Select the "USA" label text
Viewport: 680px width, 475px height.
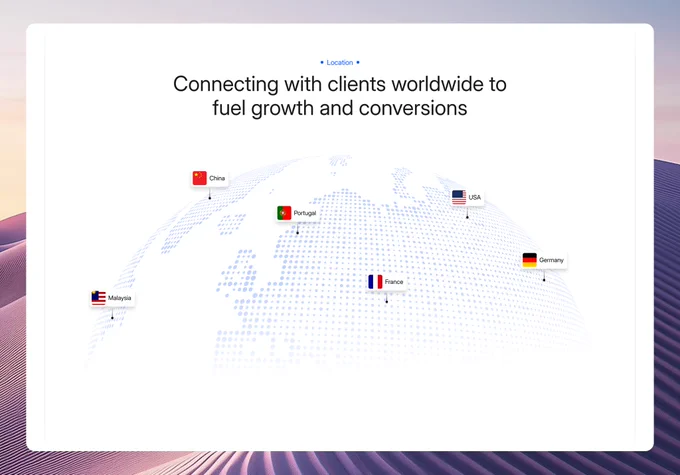(474, 197)
